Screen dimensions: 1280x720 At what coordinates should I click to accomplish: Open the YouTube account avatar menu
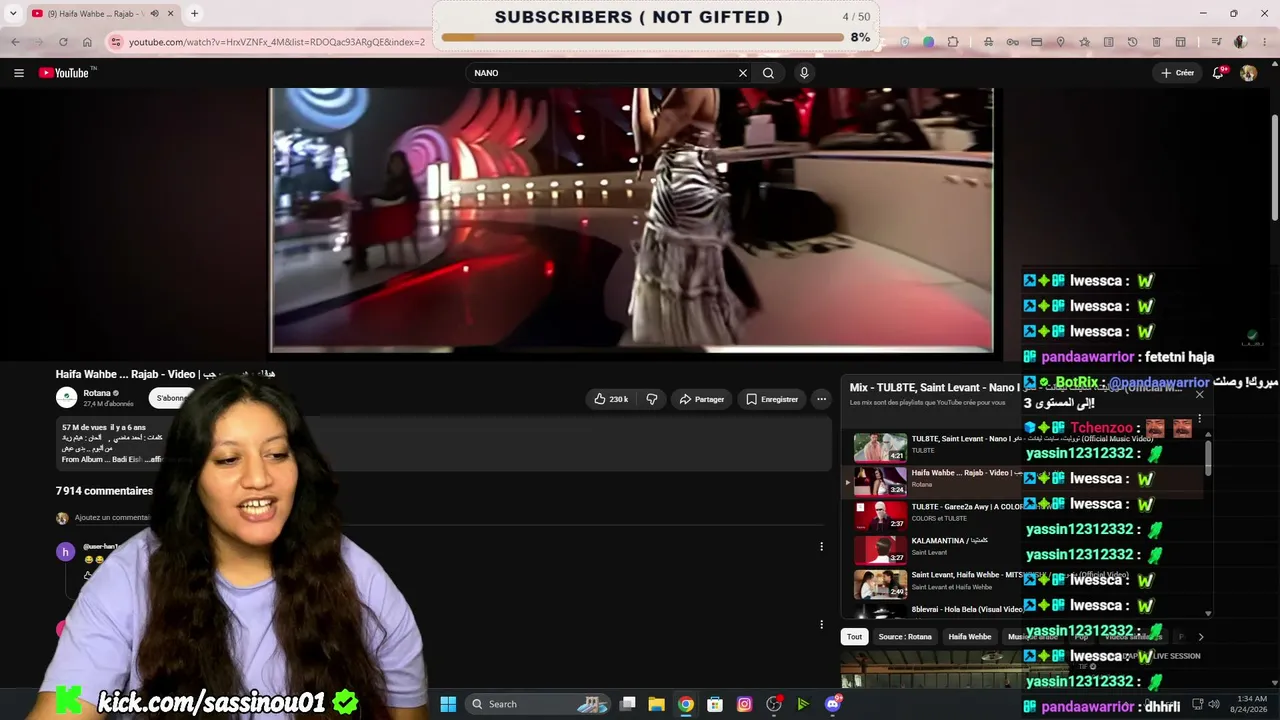1248,73
